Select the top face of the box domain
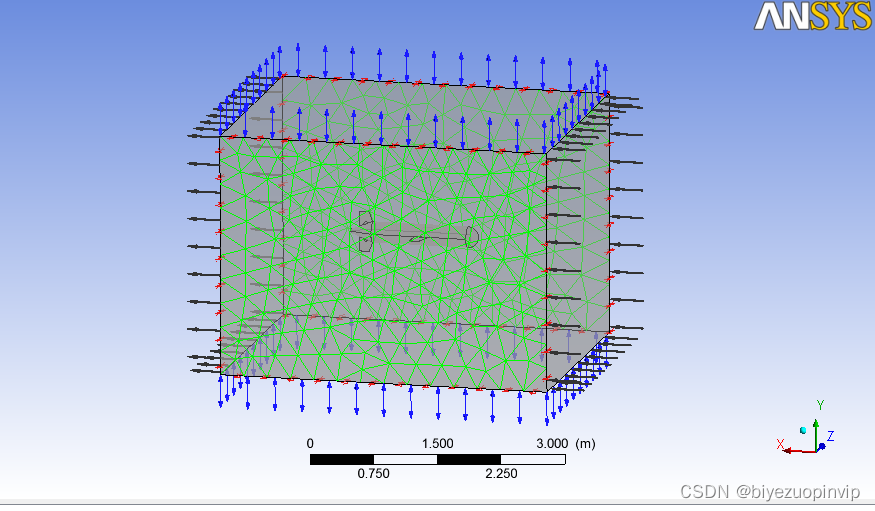875x511 pixels. click(420, 112)
